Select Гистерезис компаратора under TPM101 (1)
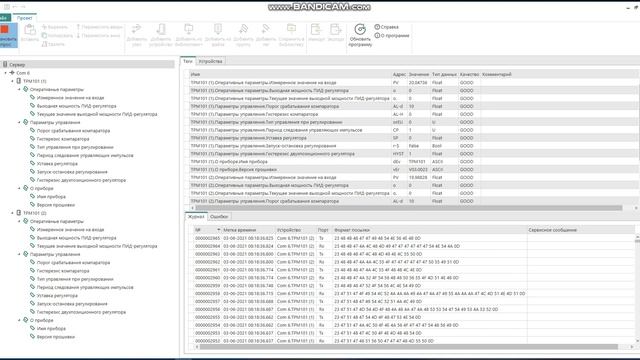The image size is (640, 360). pyautogui.click(x=63, y=139)
